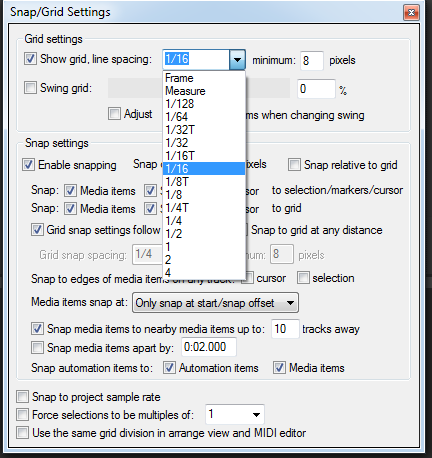The height and width of the screenshot is (458, 432).
Task: Select Measure in the spacing list
Action: [204, 91]
